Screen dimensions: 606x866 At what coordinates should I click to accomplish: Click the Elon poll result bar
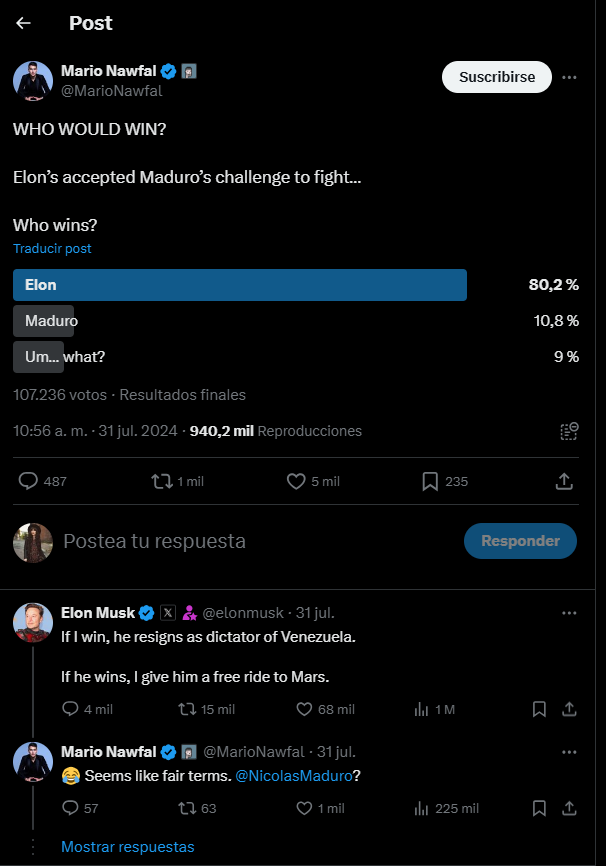pyautogui.click(x=240, y=285)
